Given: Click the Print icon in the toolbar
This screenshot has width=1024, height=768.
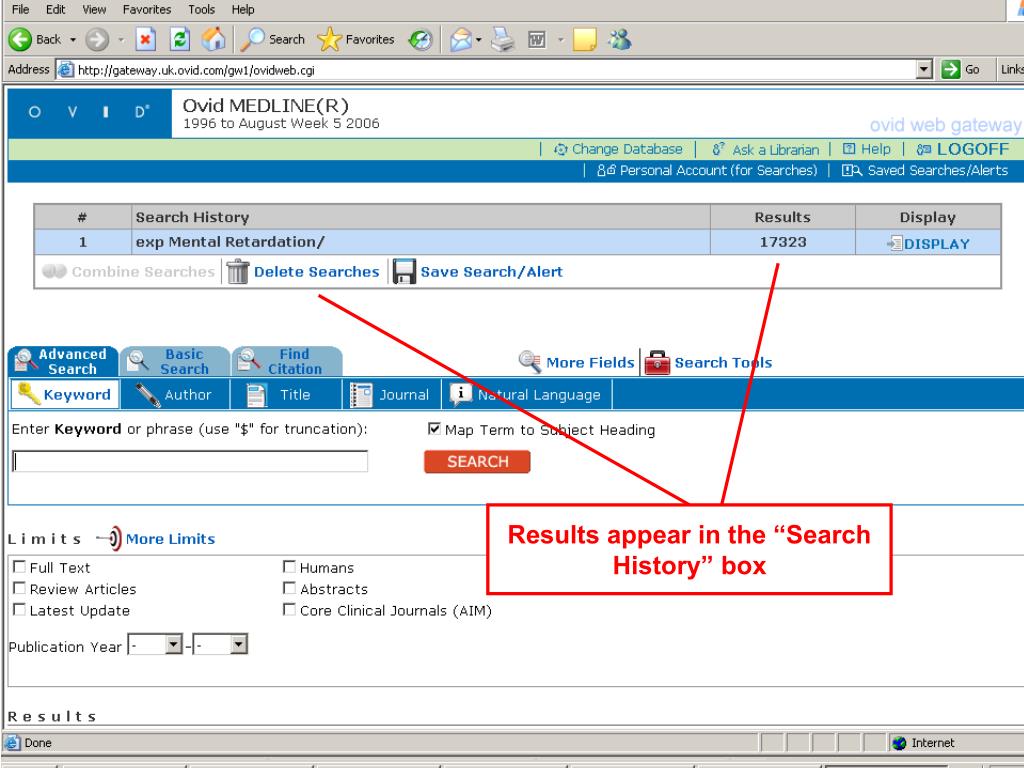Looking at the screenshot, I should pos(503,40).
